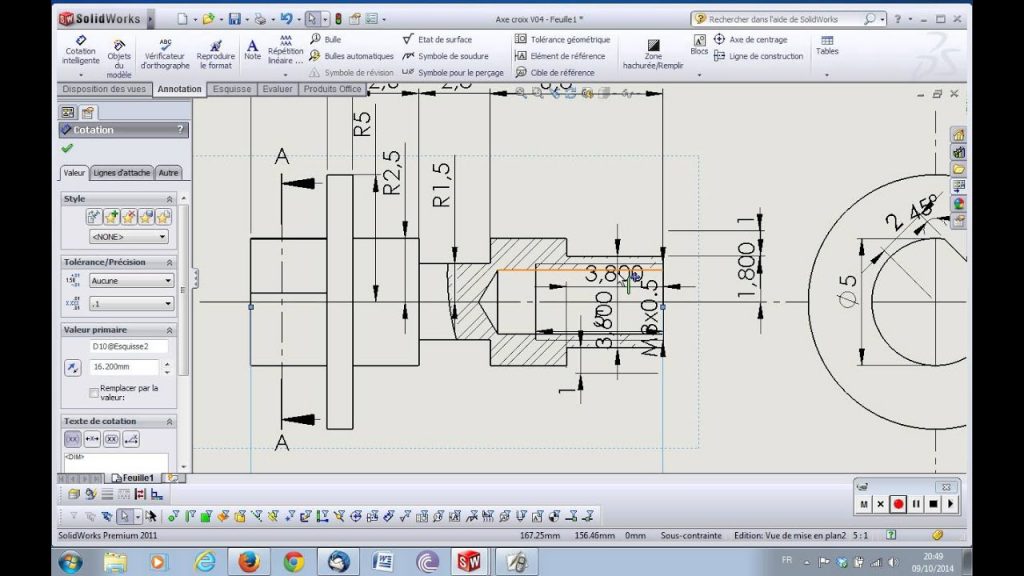Open Firefox from the taskbar
The image size is (1024, 576).
click(249, 562)
